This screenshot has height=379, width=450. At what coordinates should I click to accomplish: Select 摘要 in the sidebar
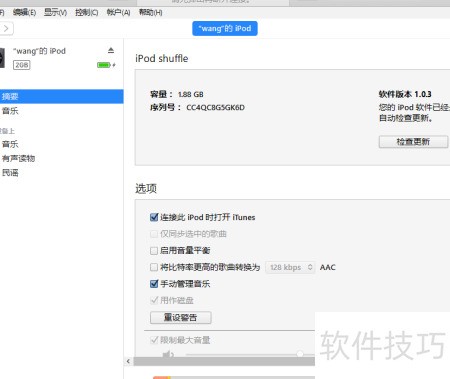pyautogui.click(x=62, y=97)
